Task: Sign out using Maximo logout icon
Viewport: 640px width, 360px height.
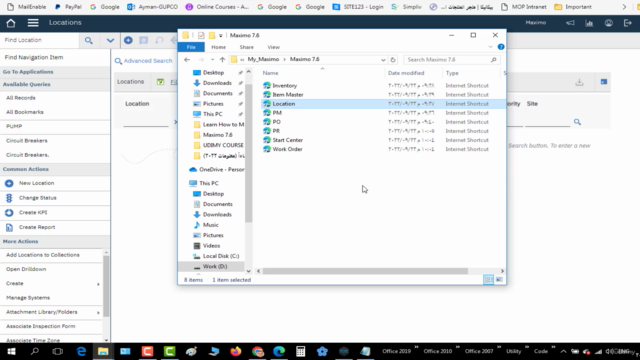Action: 628,23
